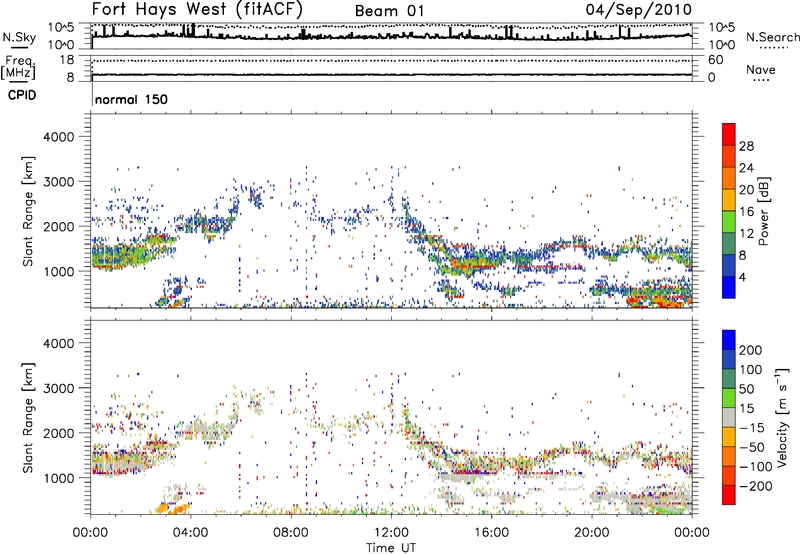Click the 'Velocity [m s-1]' colorbar title

[x=783, y=417]
